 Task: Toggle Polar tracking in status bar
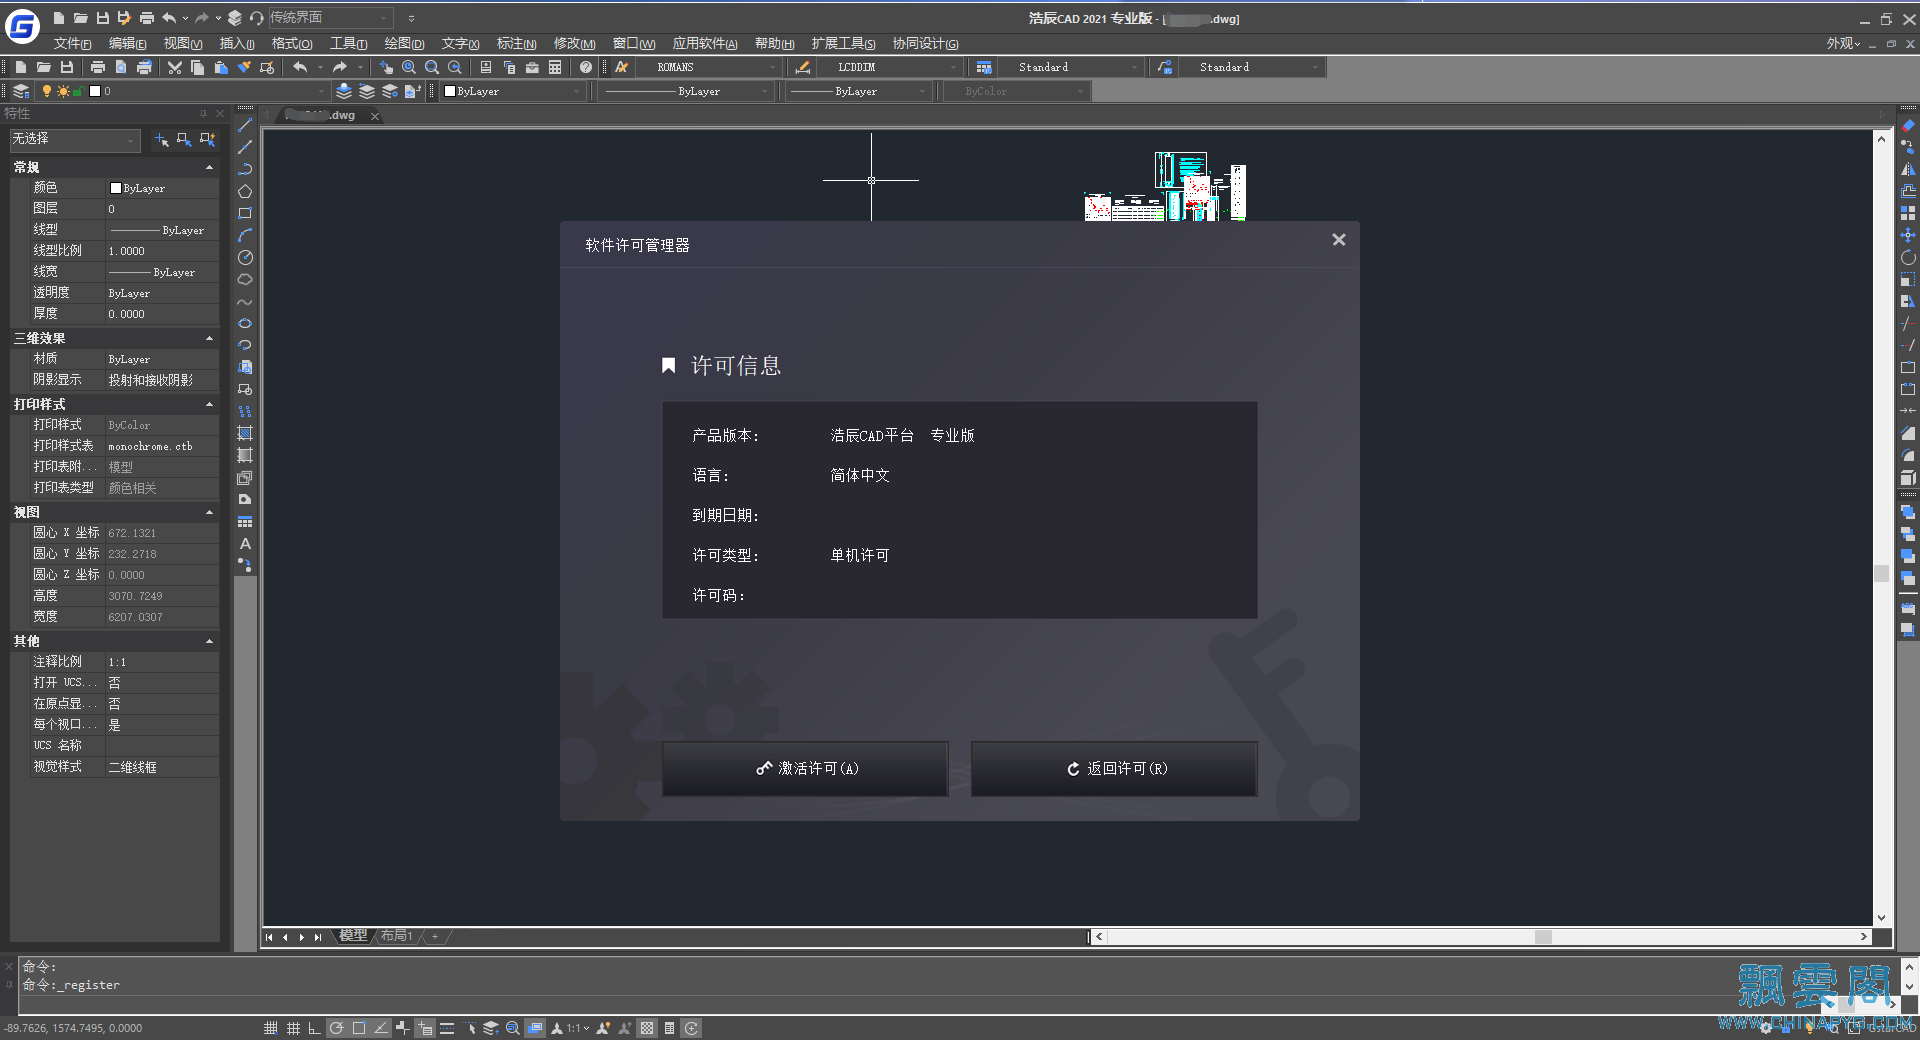337,1028
